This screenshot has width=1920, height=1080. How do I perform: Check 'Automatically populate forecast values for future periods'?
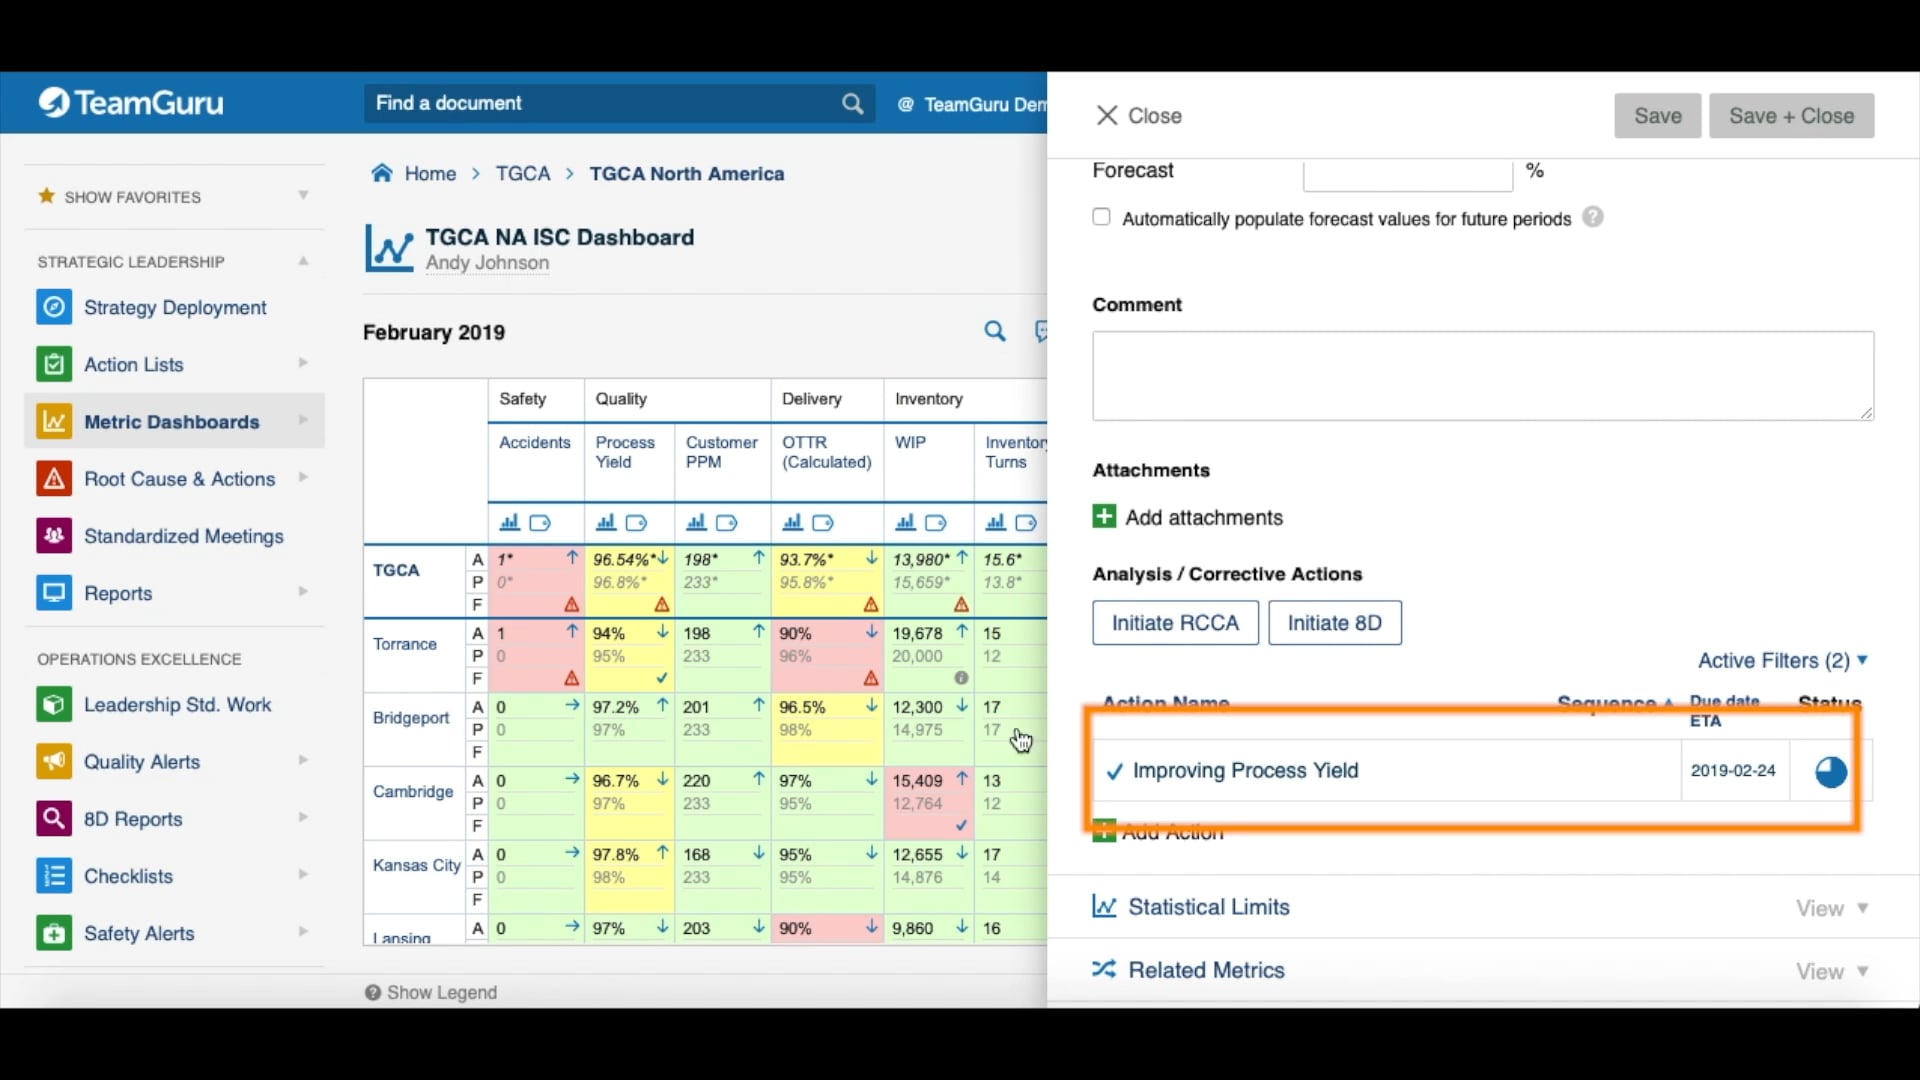(x=1101, y=216)
